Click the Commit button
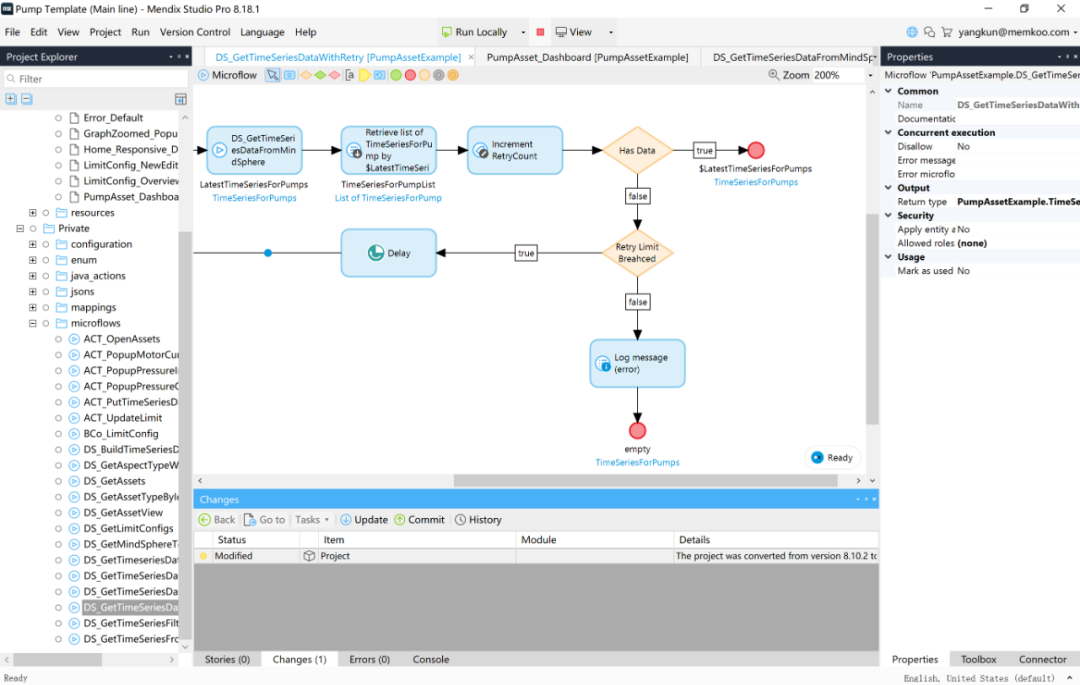1080x685 pixels. coord(419,520)
